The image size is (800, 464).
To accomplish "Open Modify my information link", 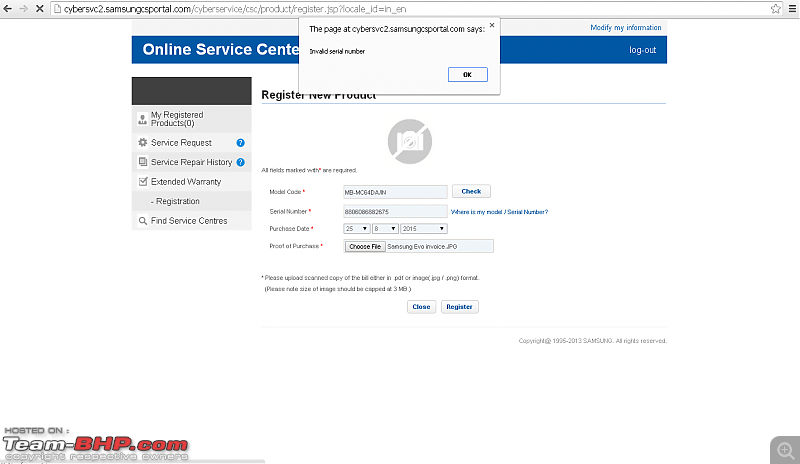I will coord(626,28).
